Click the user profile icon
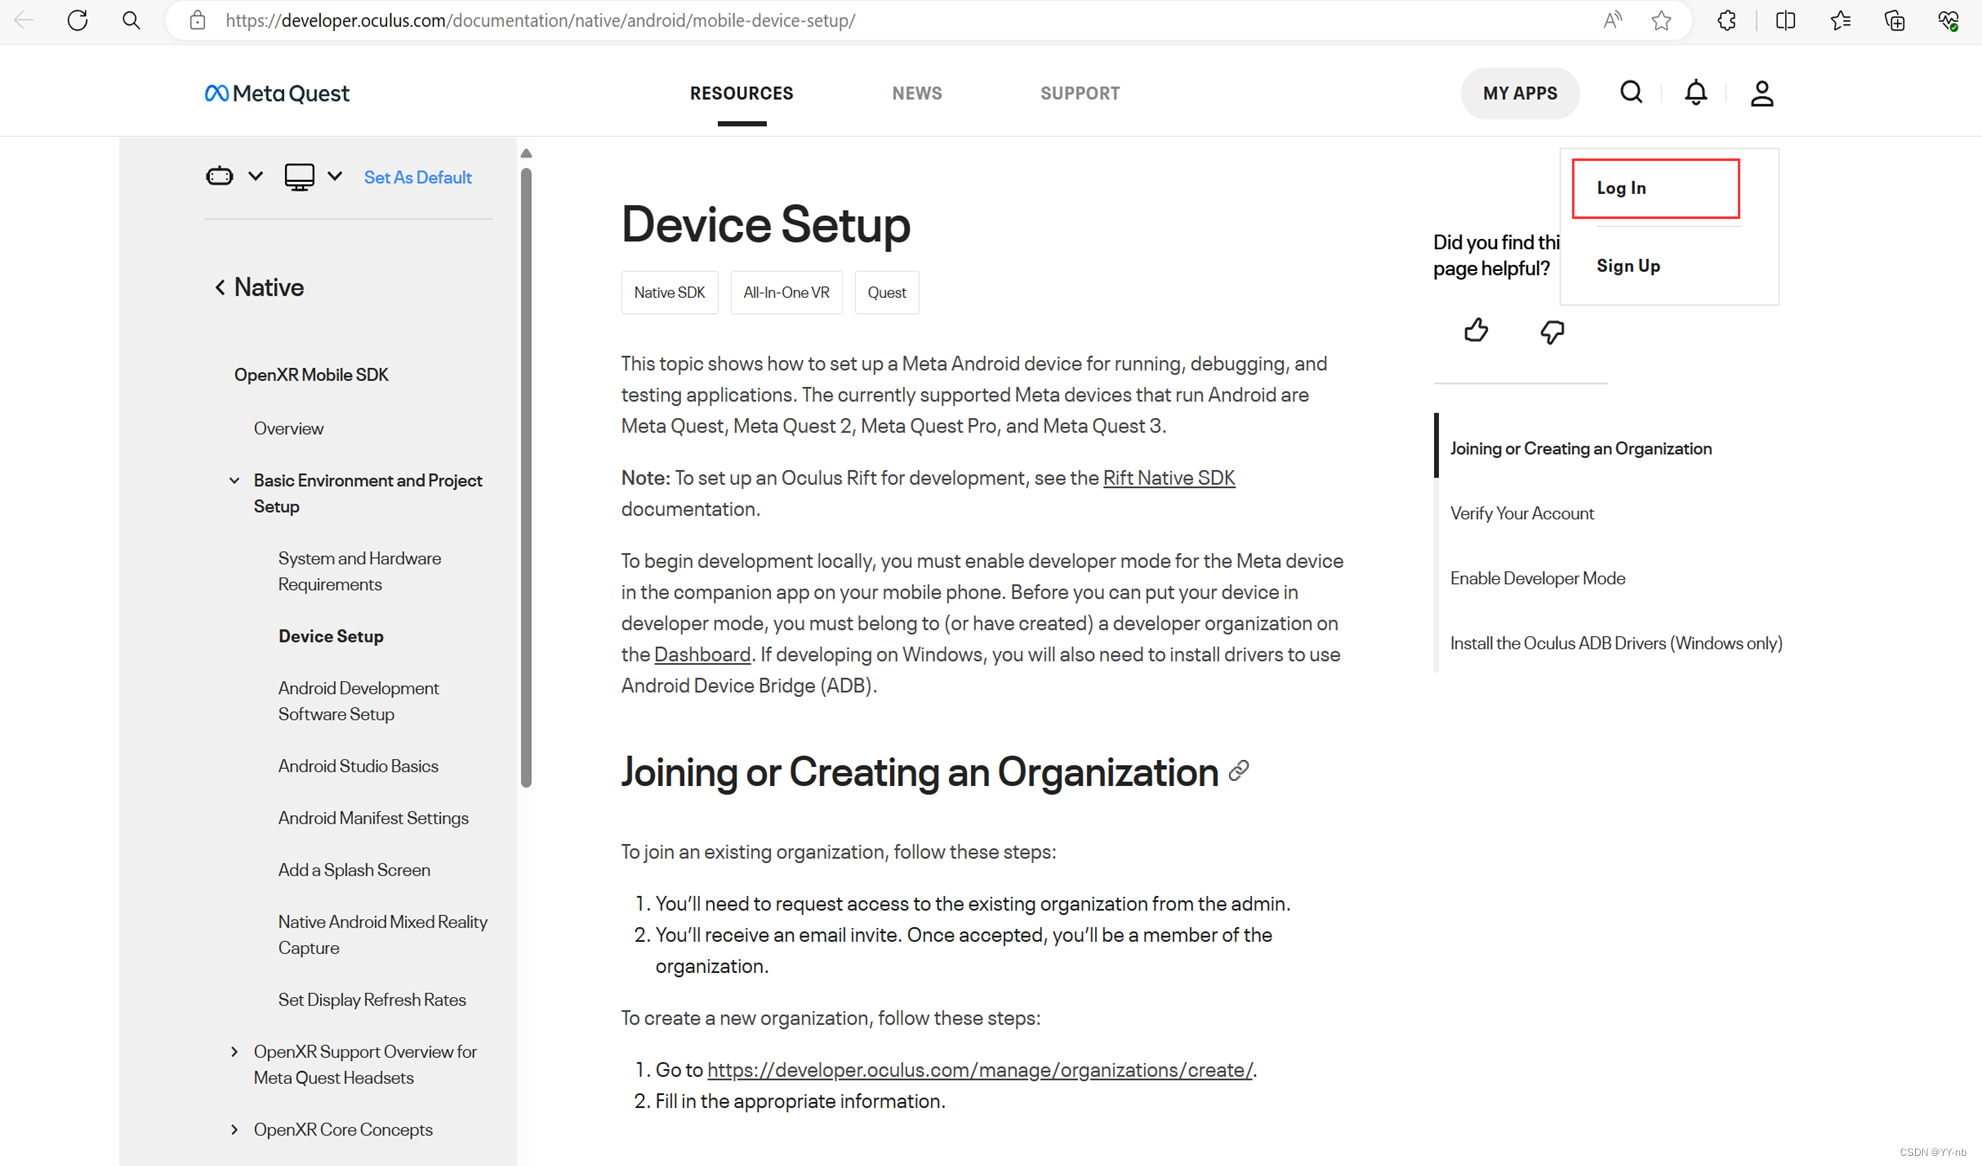 (x=1761, y=93)
